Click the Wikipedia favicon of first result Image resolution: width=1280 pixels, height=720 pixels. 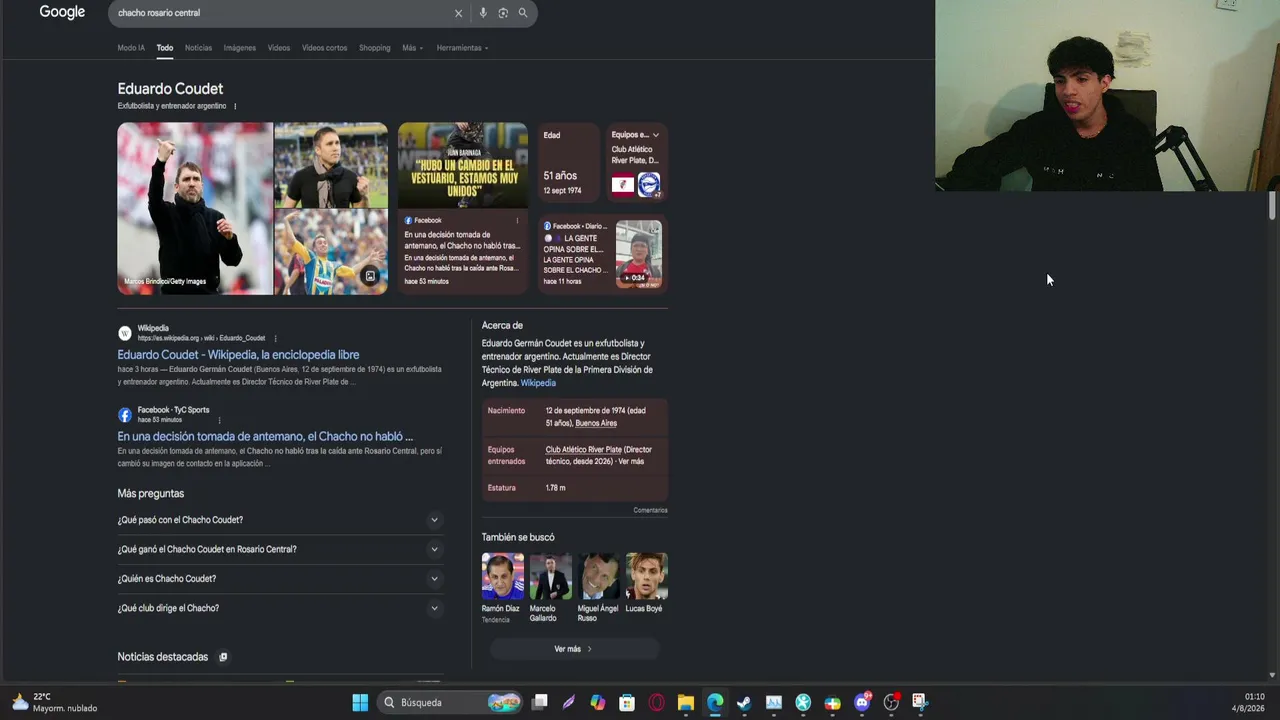click(125, 333)
